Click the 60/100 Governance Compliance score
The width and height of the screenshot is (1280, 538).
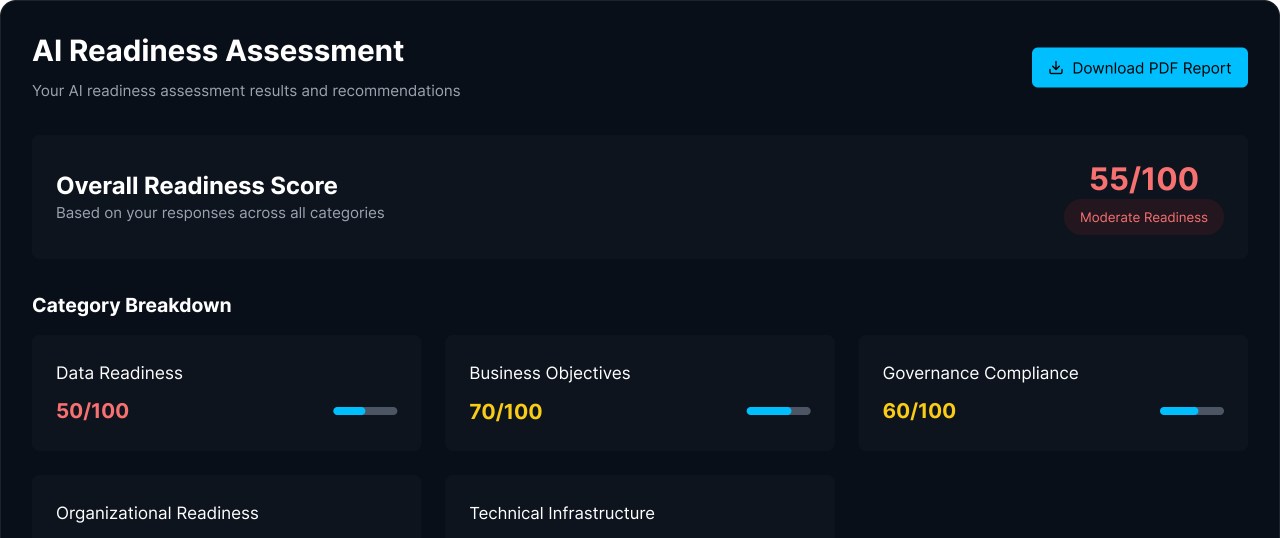[x=919, y=411]
